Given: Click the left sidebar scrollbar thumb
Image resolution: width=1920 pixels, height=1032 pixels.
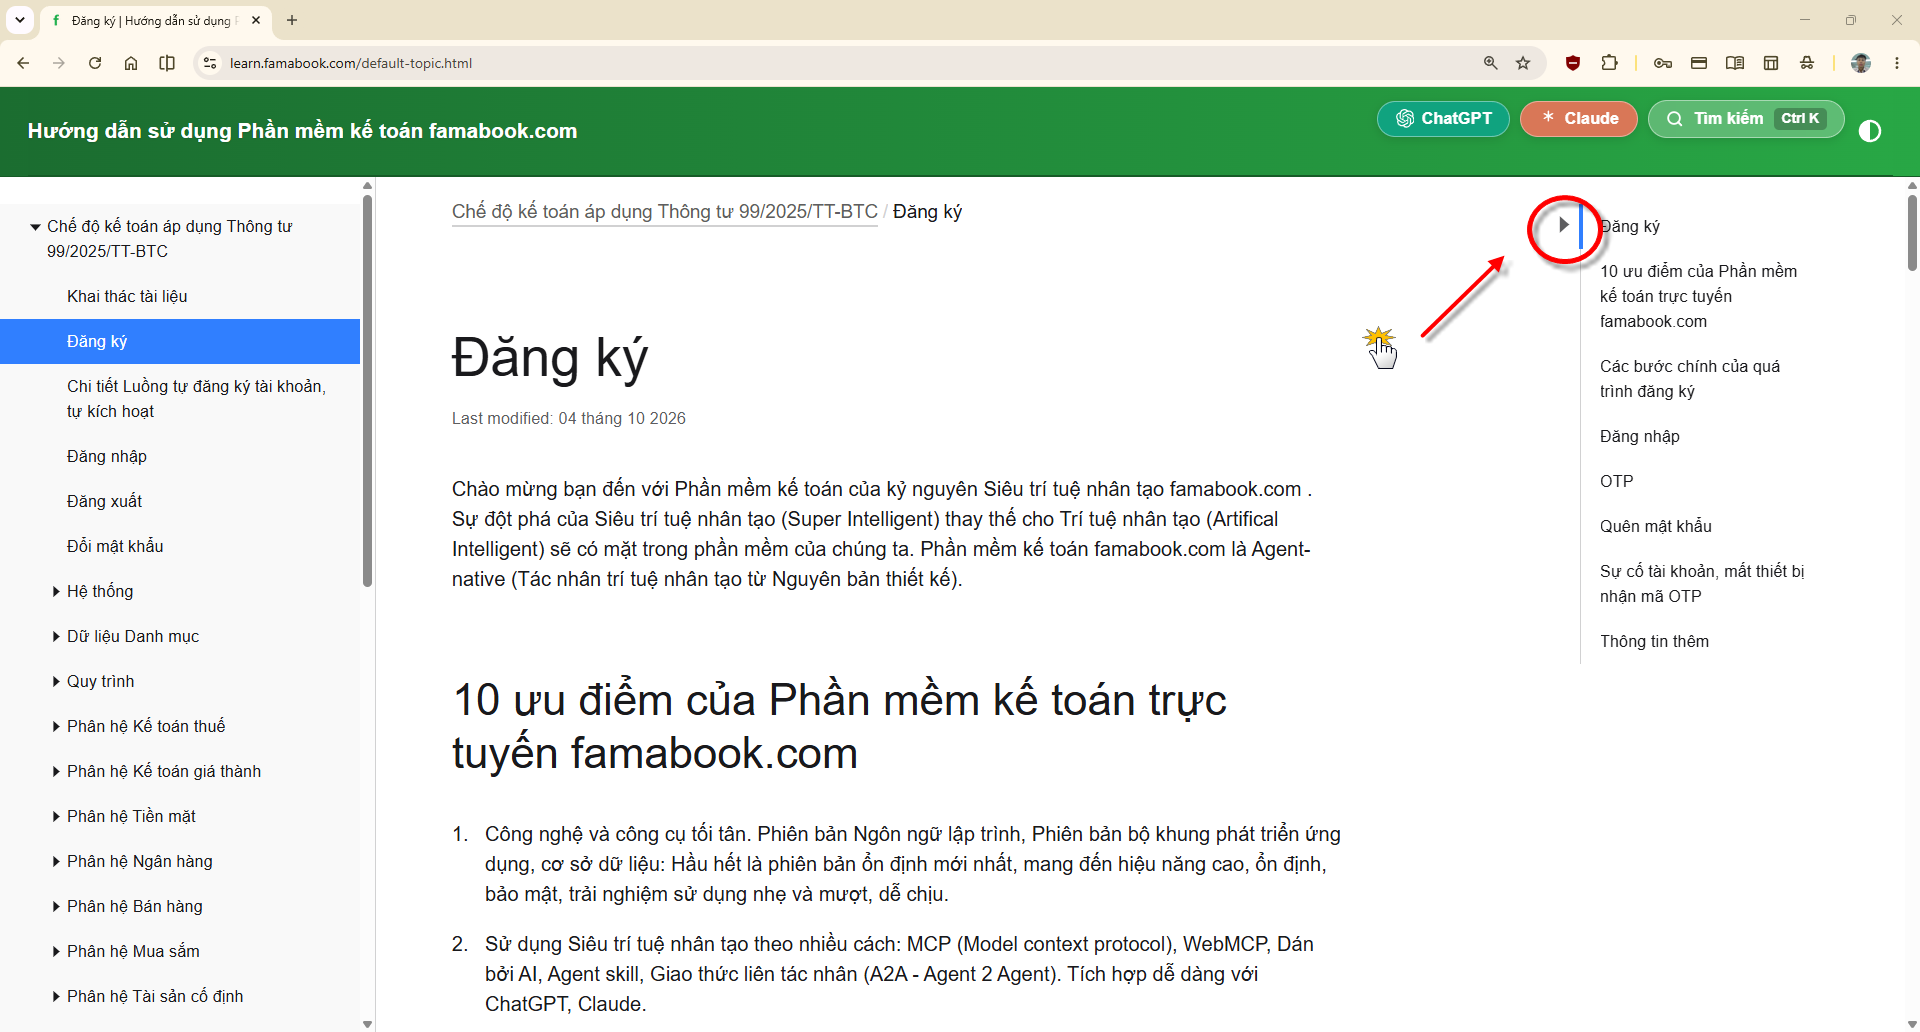Looking at the screenshot, I should click(x=367, y=390).
